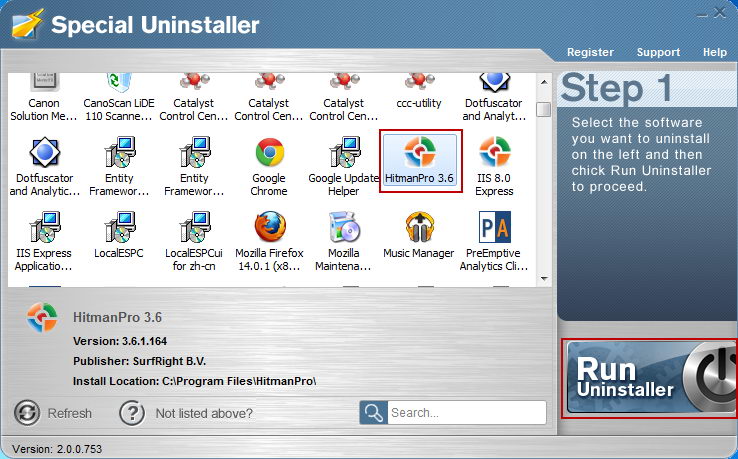Click the Music Manager headphones icon
This screenshot has width=738, height=459.
click(419, 227)
